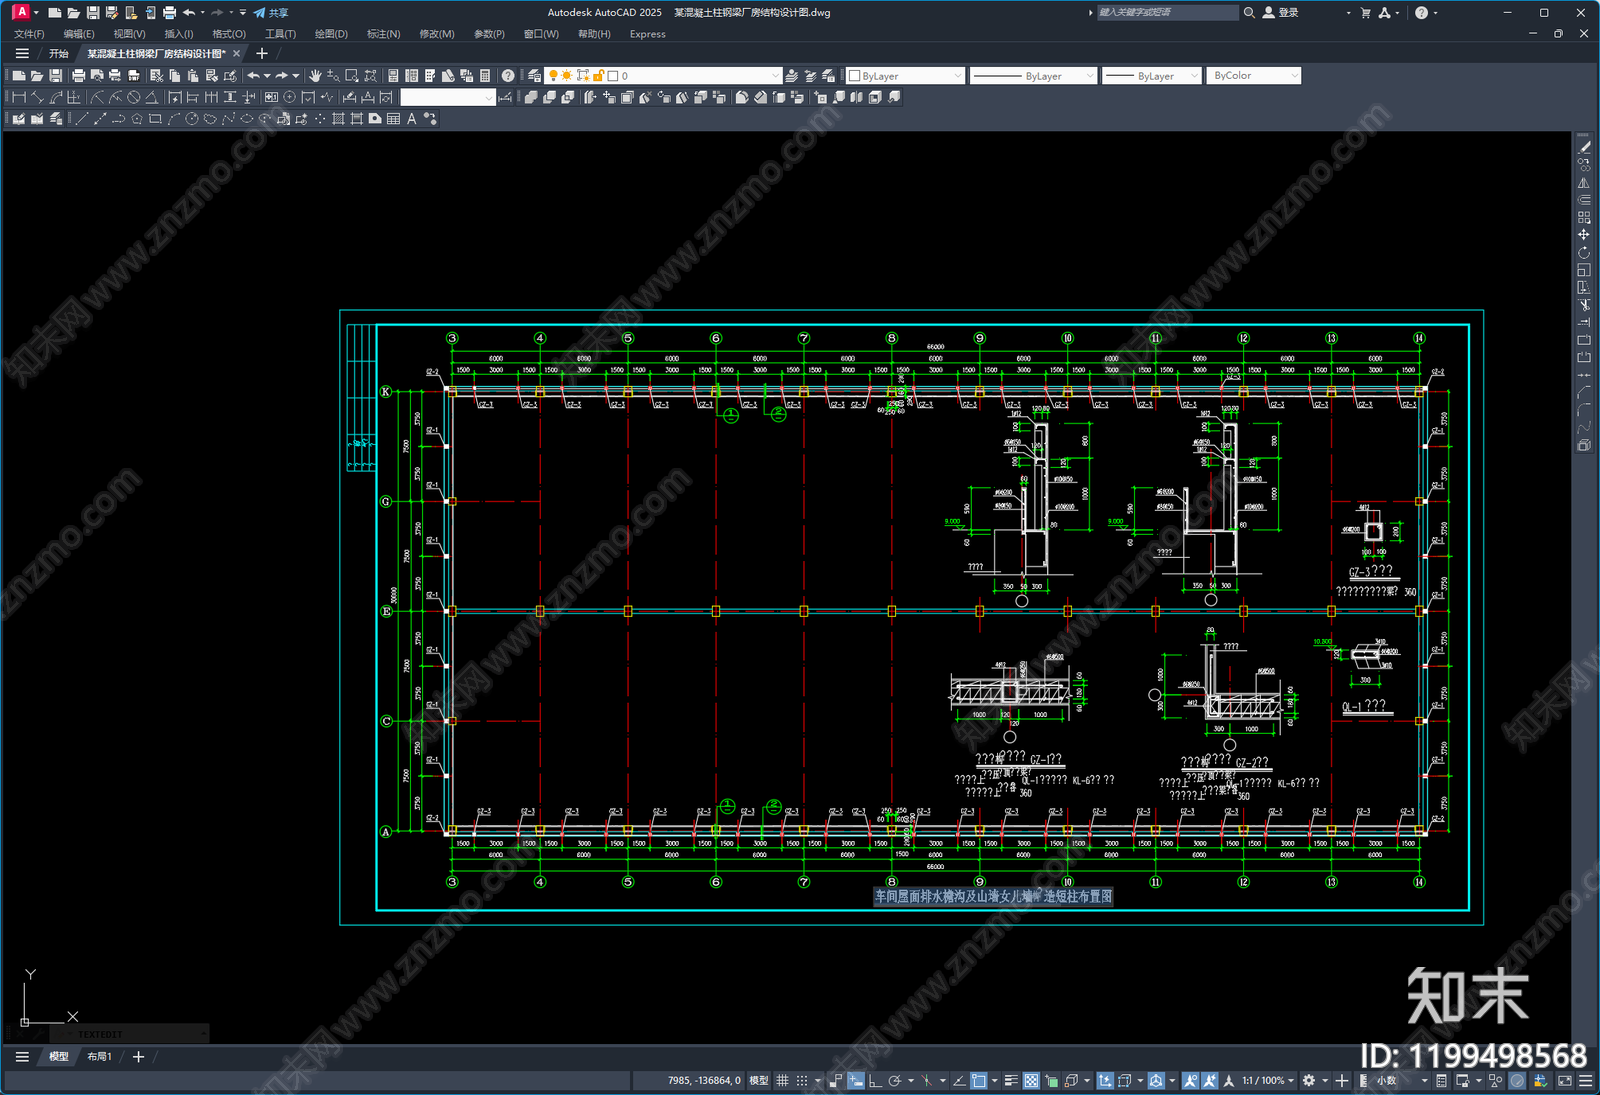This screenshot has width=1600, height=1095.
Task: Click the 共享 share button
Action: pyautogui.click(x=271, y=13)
